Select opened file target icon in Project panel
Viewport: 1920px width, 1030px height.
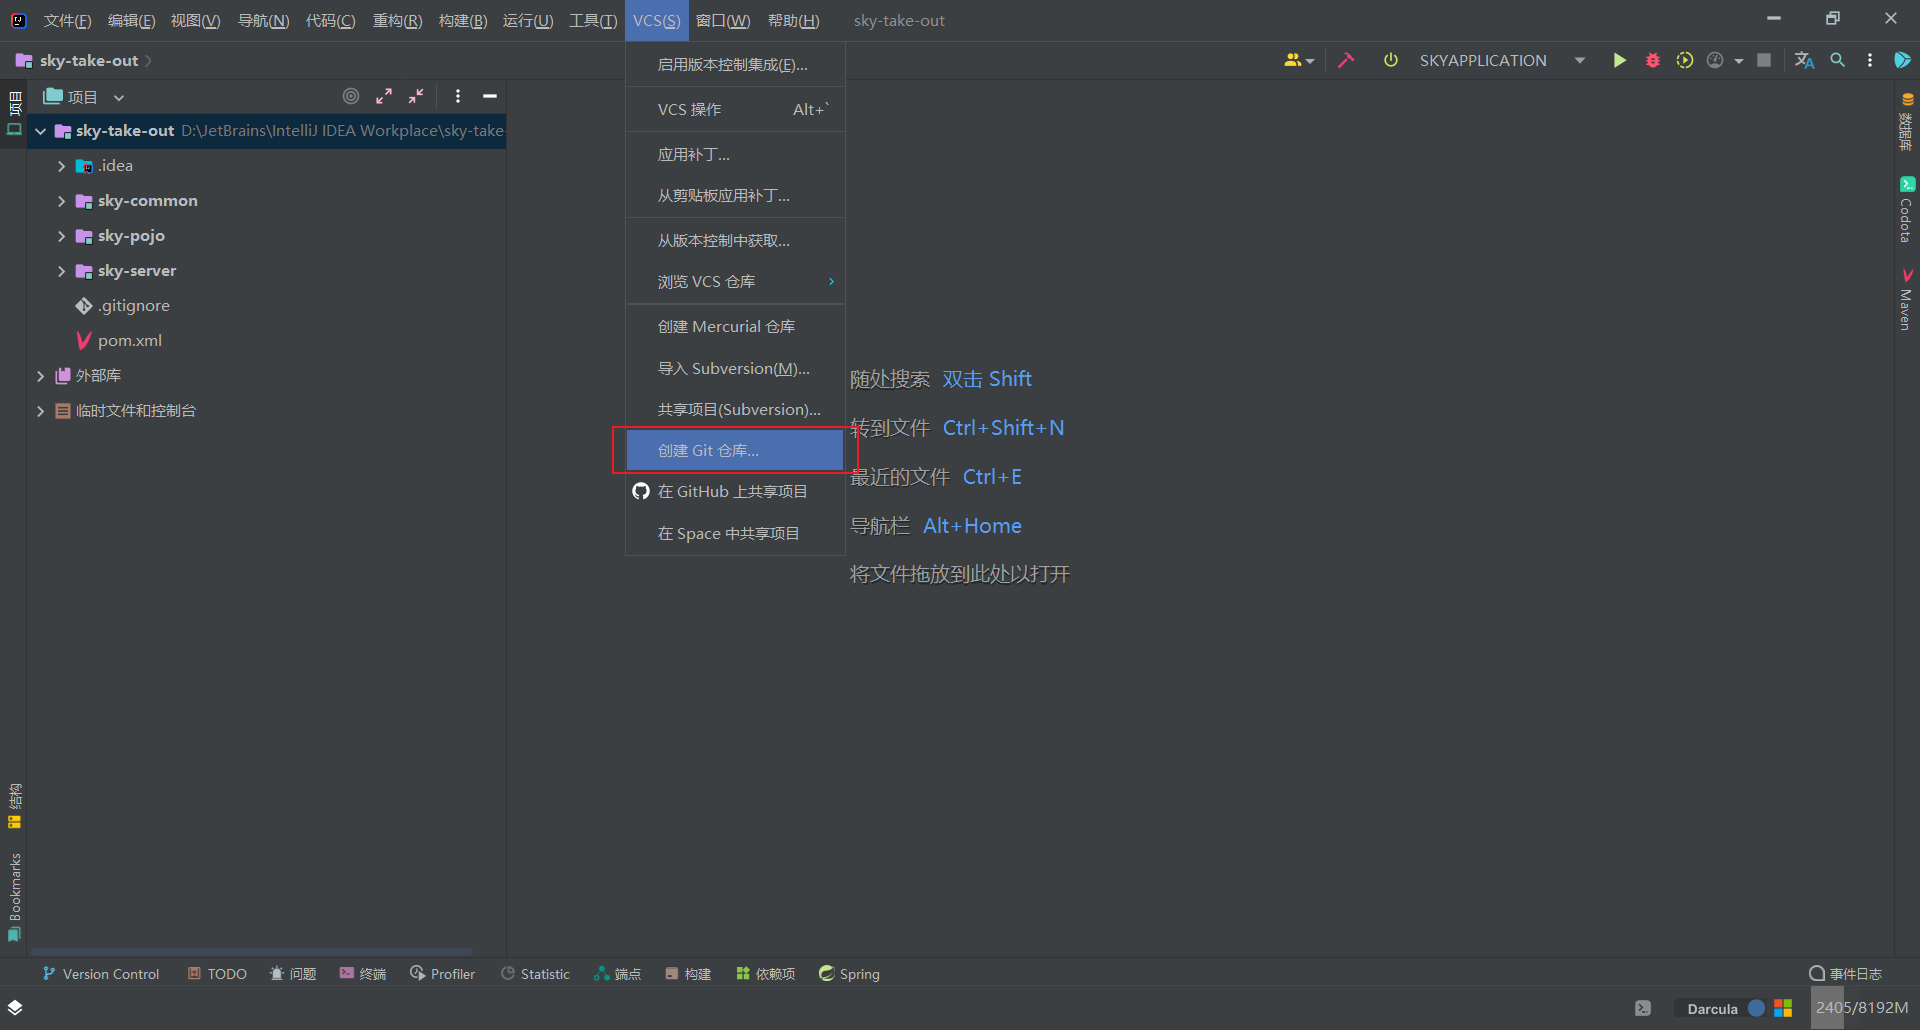click(x=351, y=96)
